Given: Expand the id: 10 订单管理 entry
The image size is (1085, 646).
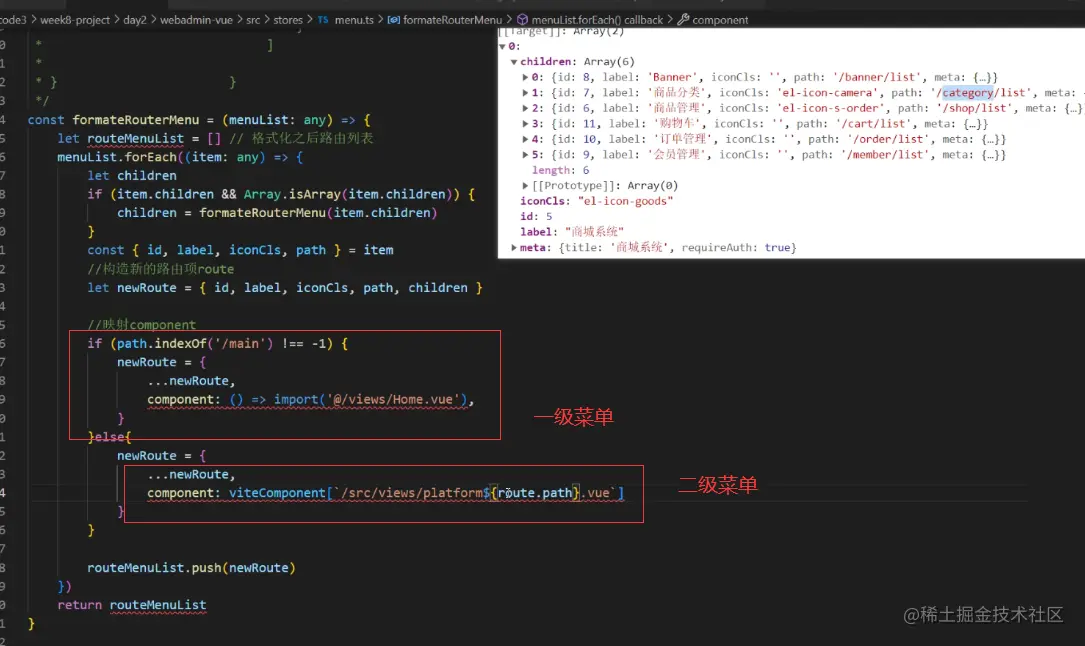Looking at the screenshot, I should pyautogui.click(x=525, y=139).
